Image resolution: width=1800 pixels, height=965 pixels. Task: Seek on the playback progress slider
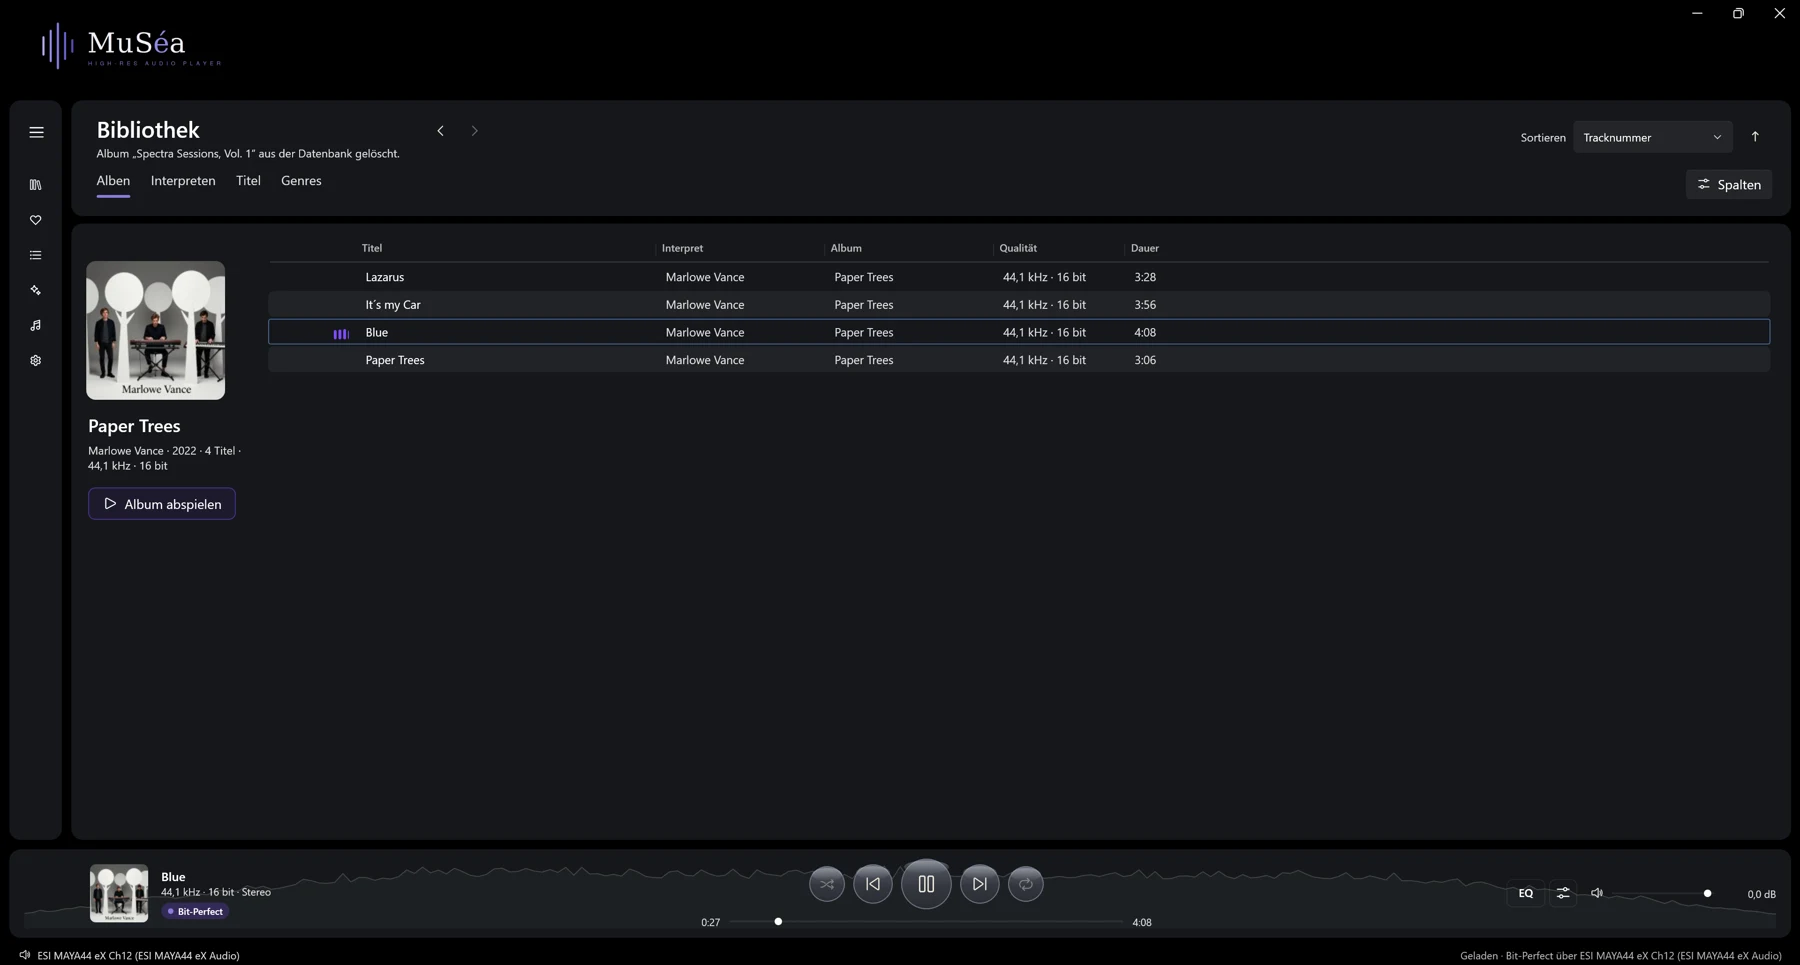pos(926,921)
